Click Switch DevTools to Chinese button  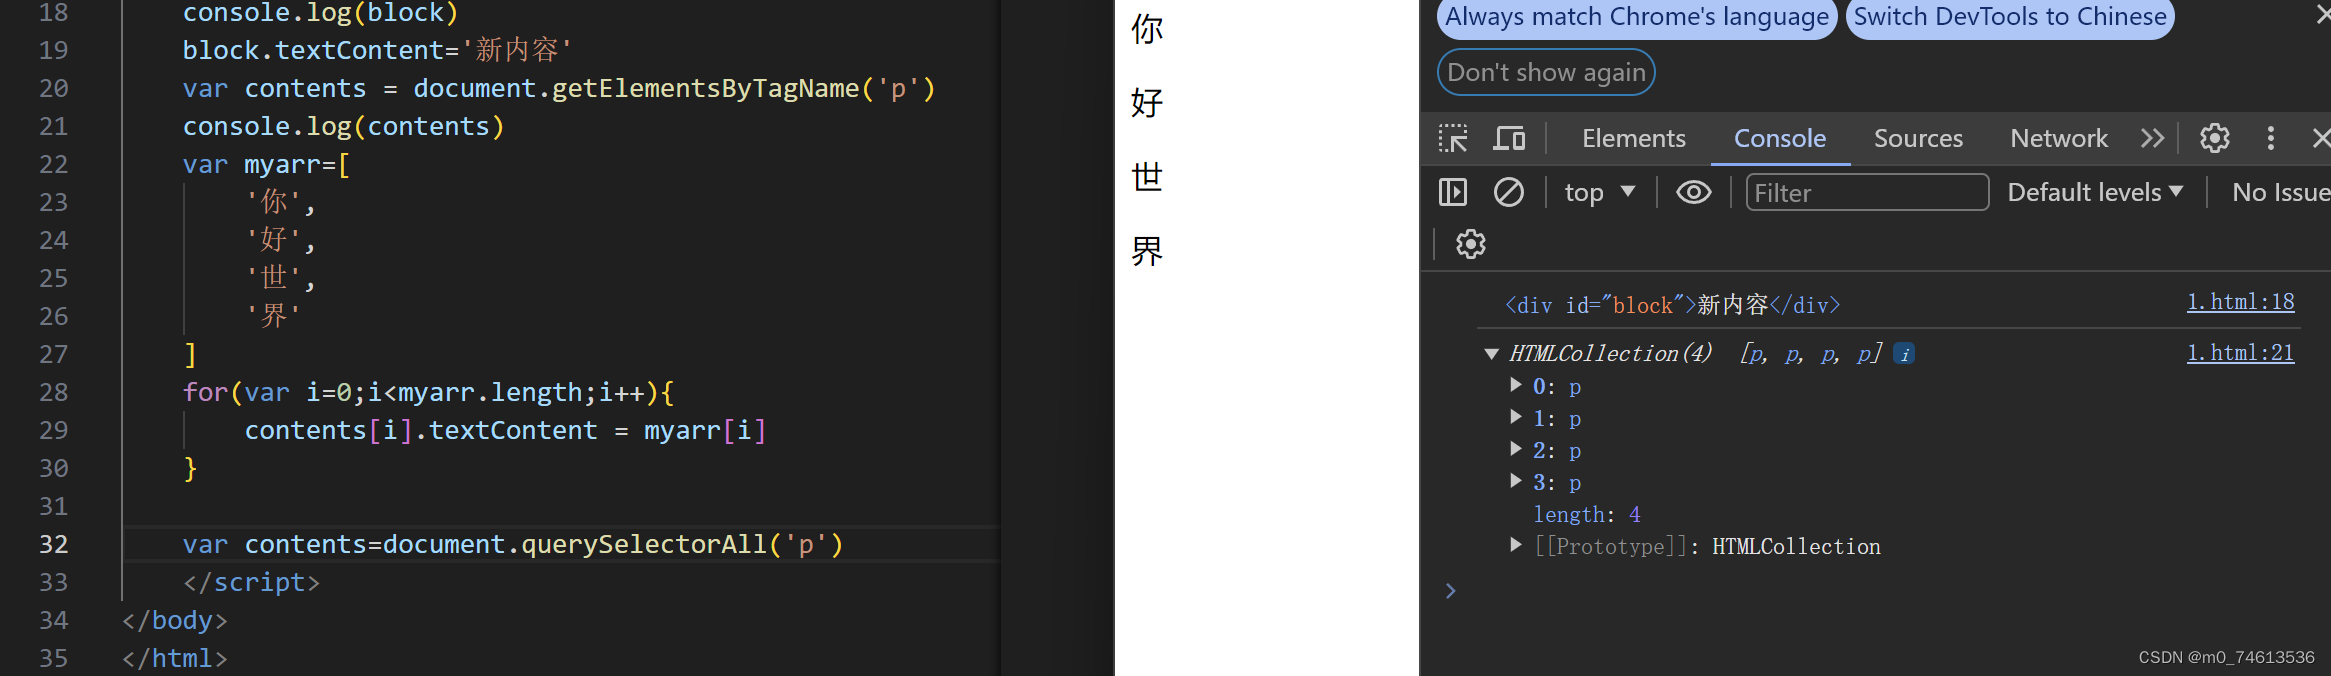point(2010,18)
